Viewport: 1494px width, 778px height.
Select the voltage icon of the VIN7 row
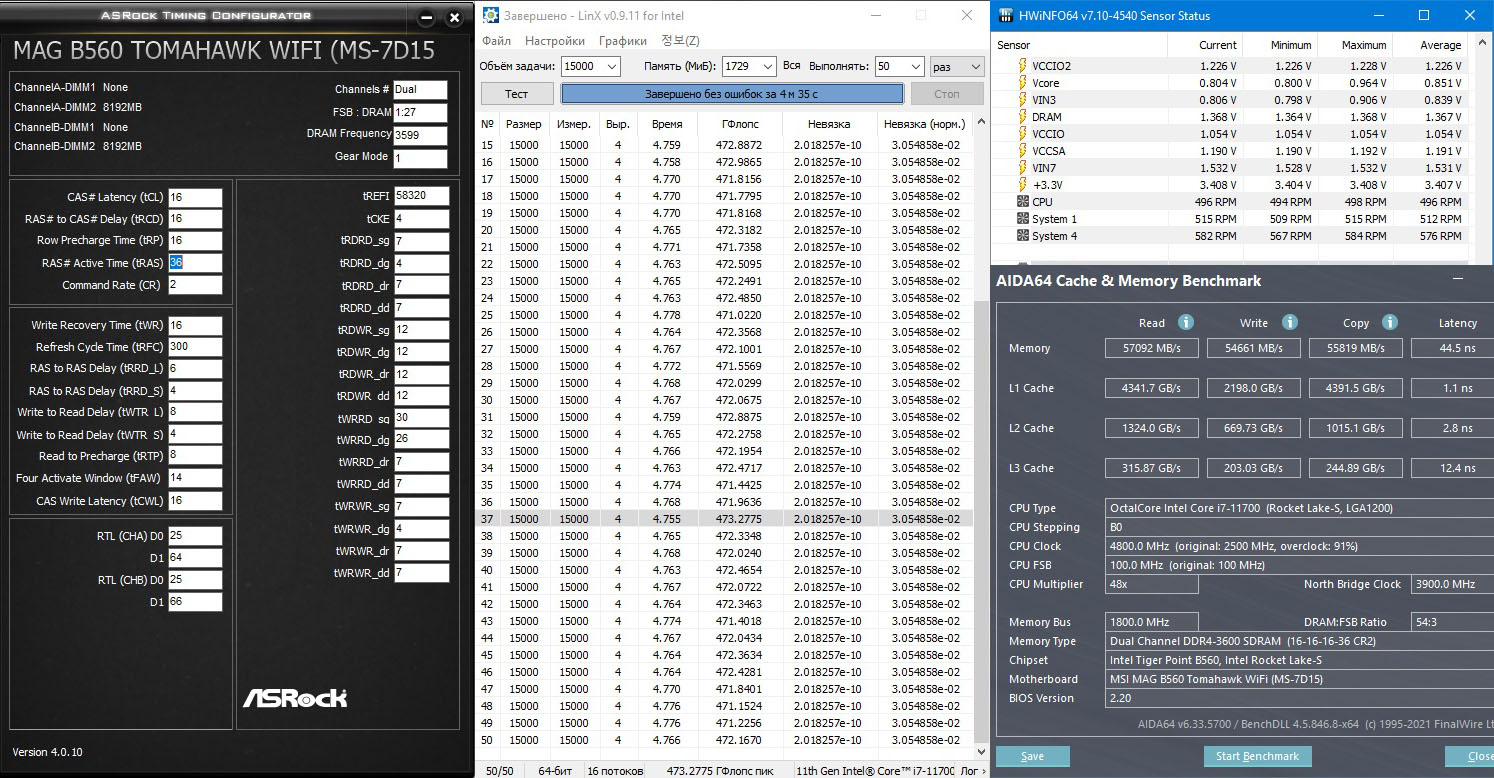coord(1022,168)
